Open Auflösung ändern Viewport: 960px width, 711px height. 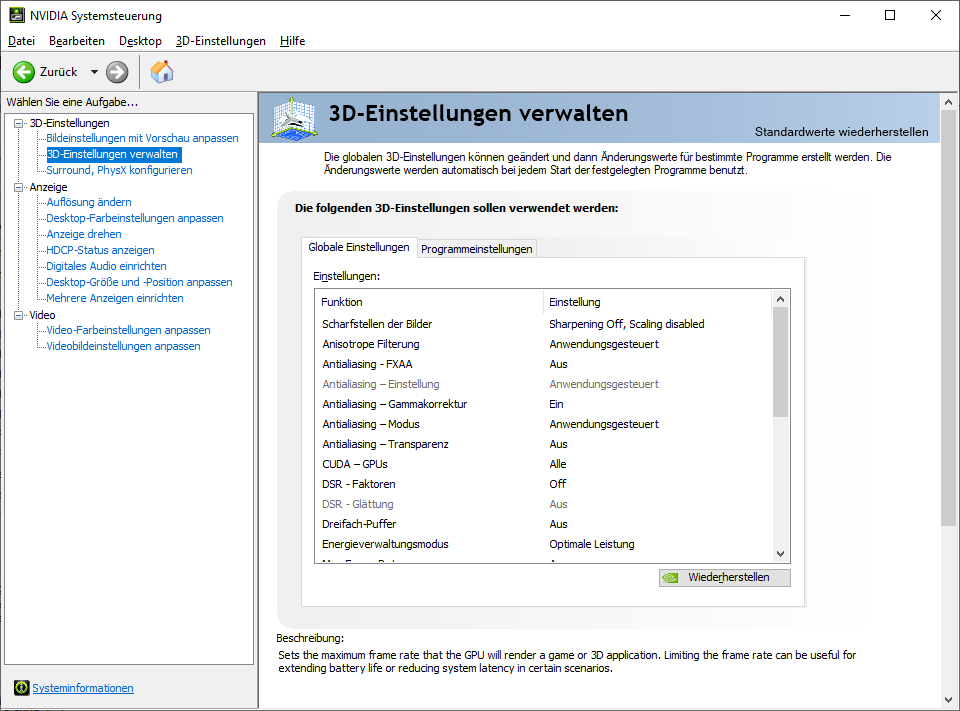coord(89,202)
